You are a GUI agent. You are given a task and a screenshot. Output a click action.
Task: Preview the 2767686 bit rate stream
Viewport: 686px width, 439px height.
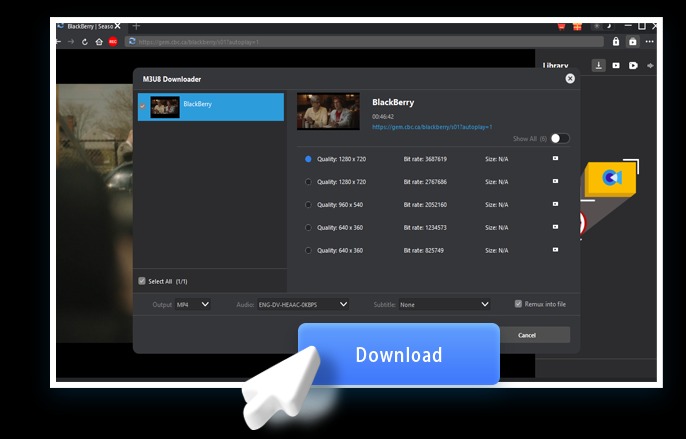point(555,181)
